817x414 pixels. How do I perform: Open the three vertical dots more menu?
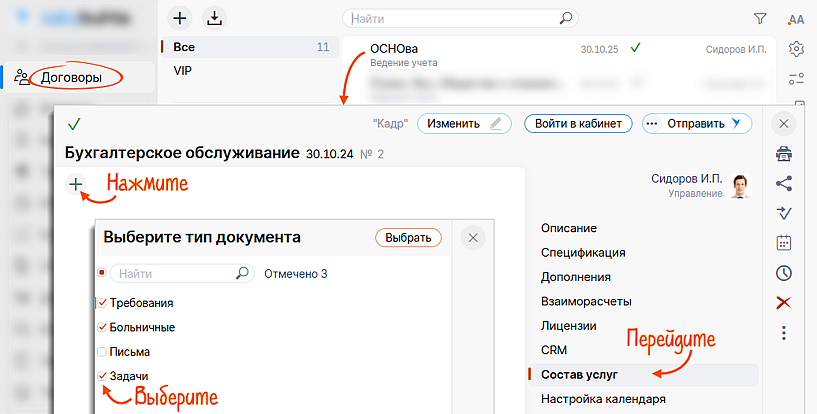(x=785, y=333)
